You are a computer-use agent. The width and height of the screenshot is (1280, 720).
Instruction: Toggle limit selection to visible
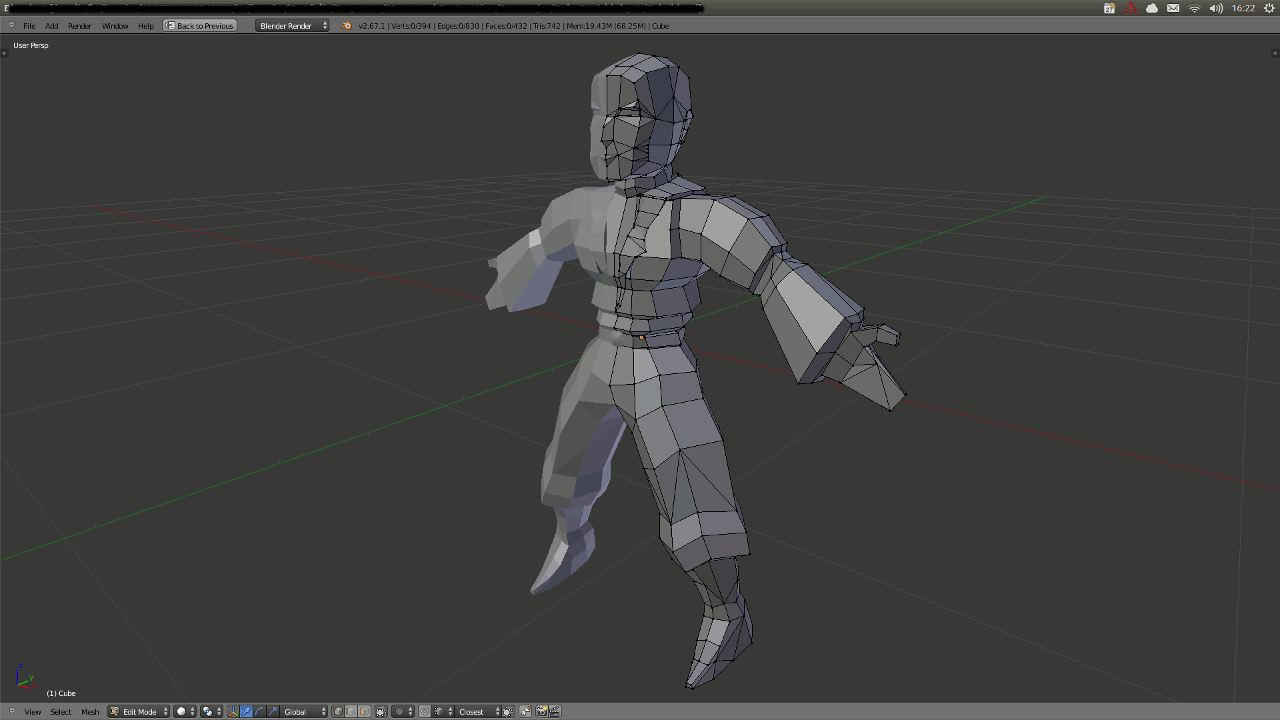pos(381,712)
